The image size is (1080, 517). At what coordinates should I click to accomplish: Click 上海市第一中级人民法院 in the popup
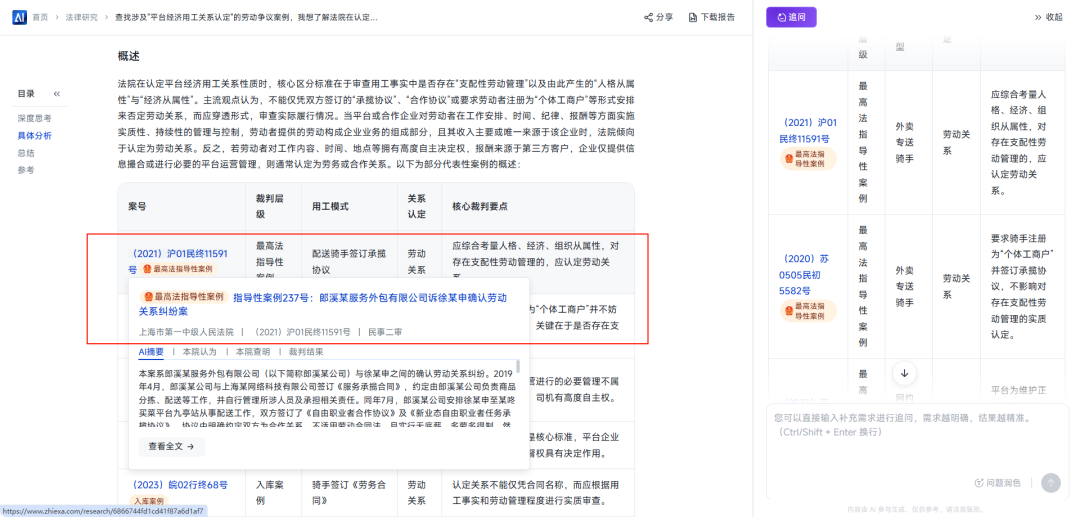point(186,332)
